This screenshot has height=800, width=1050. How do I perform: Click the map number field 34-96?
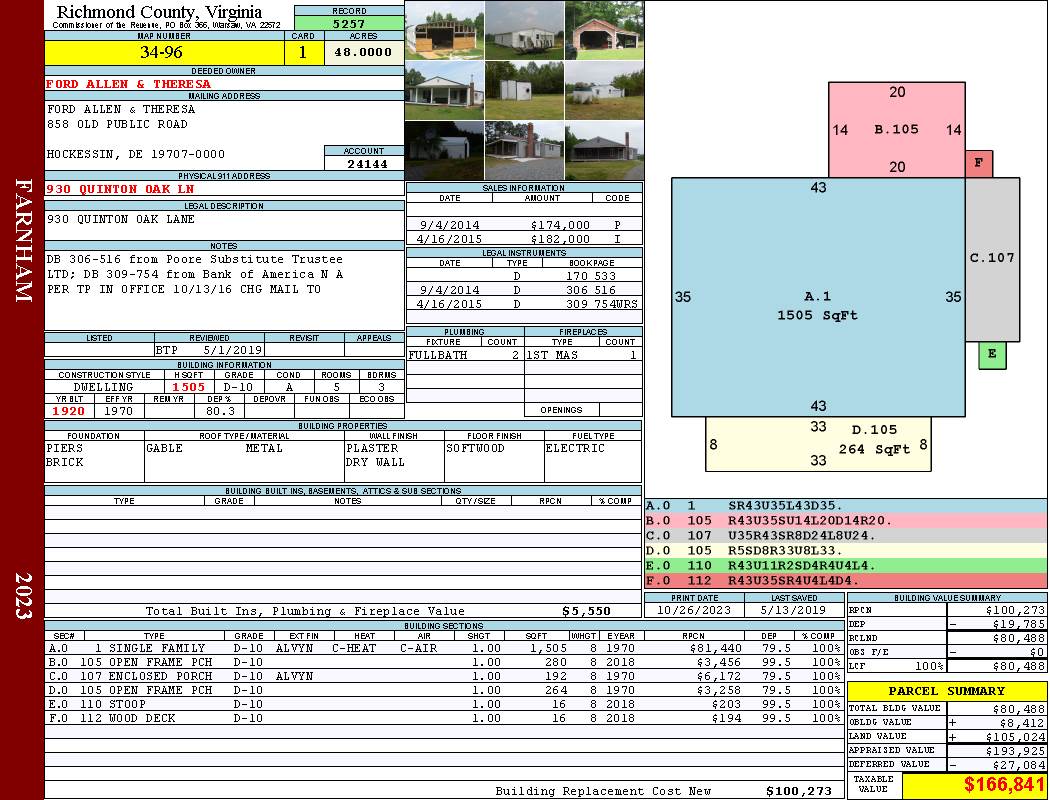pyautogui.click(x=164, y=52)
